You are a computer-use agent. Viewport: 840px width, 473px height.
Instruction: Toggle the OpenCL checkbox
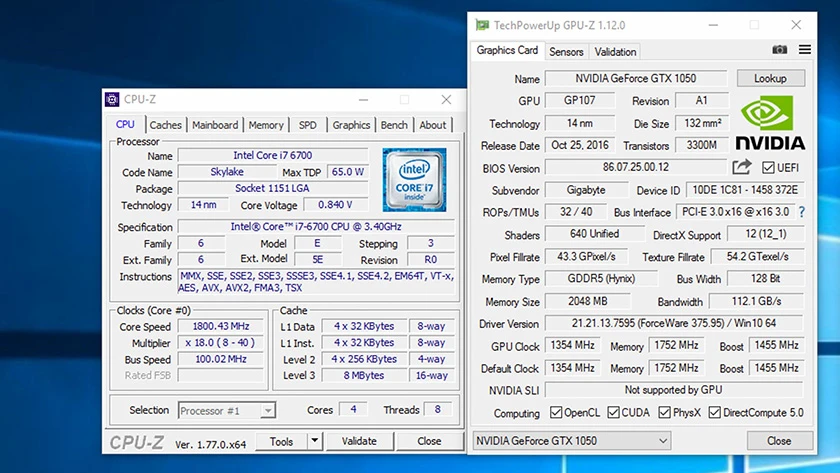click(x=557, y=413)
